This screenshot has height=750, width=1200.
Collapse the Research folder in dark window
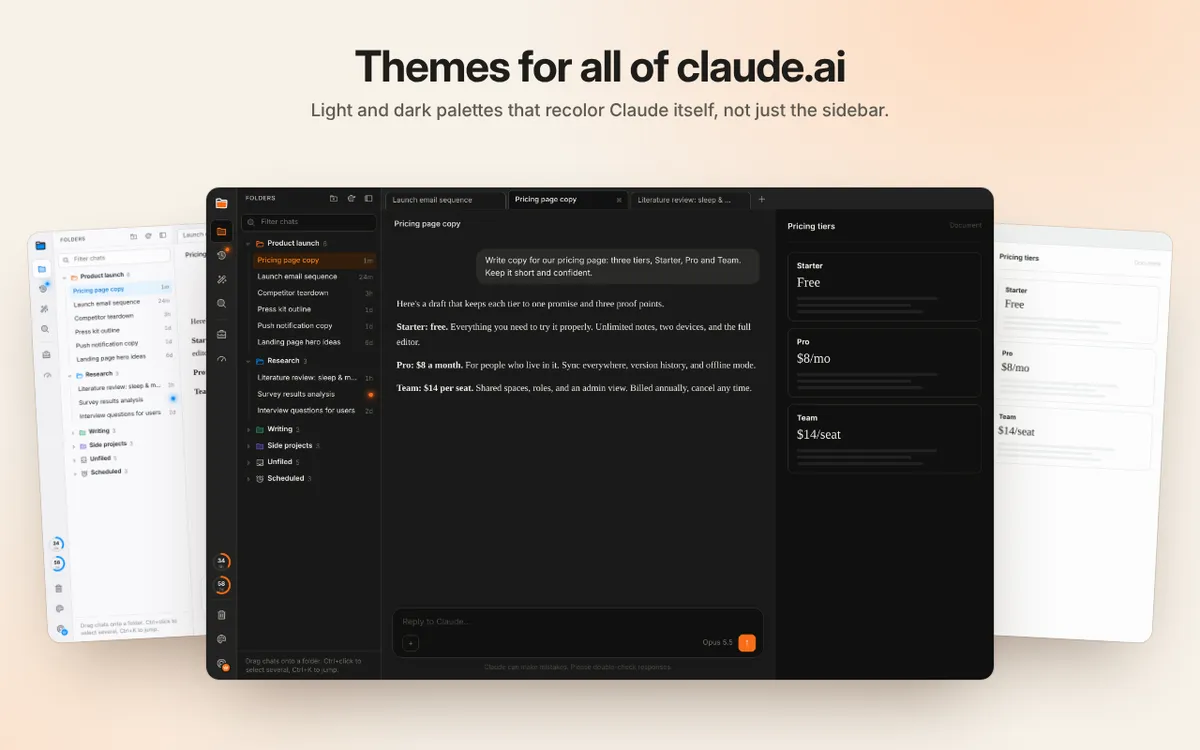tap(249, 361)
